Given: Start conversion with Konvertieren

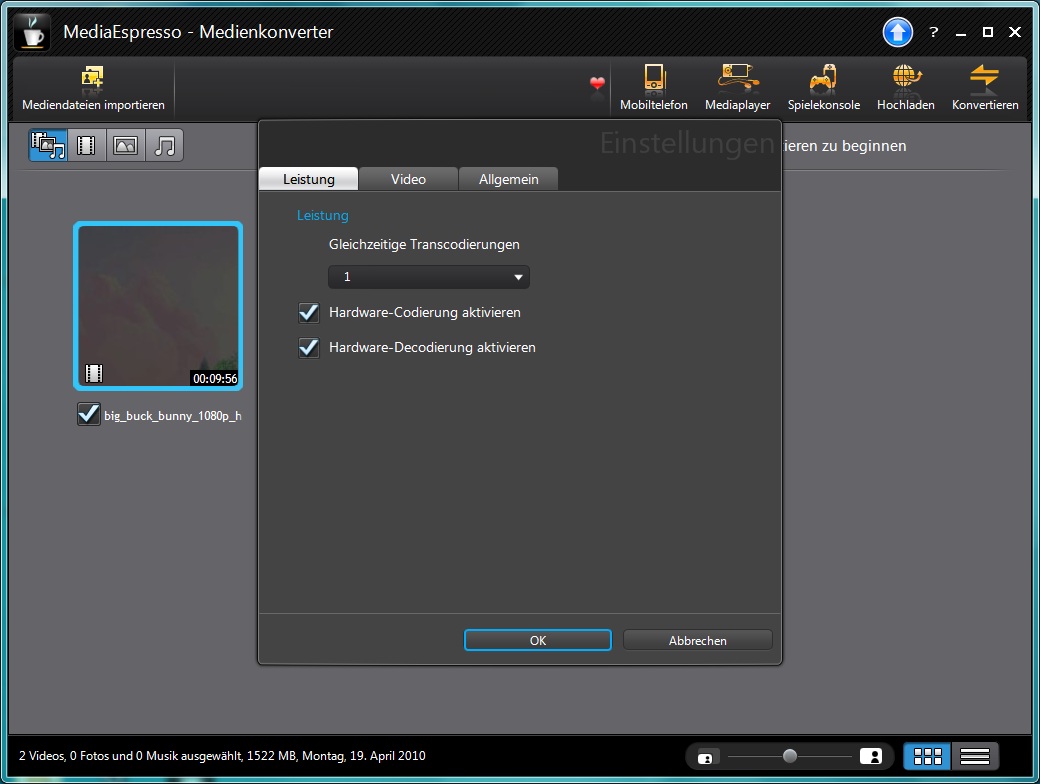Looking at the screenshot, I should 985,88.
